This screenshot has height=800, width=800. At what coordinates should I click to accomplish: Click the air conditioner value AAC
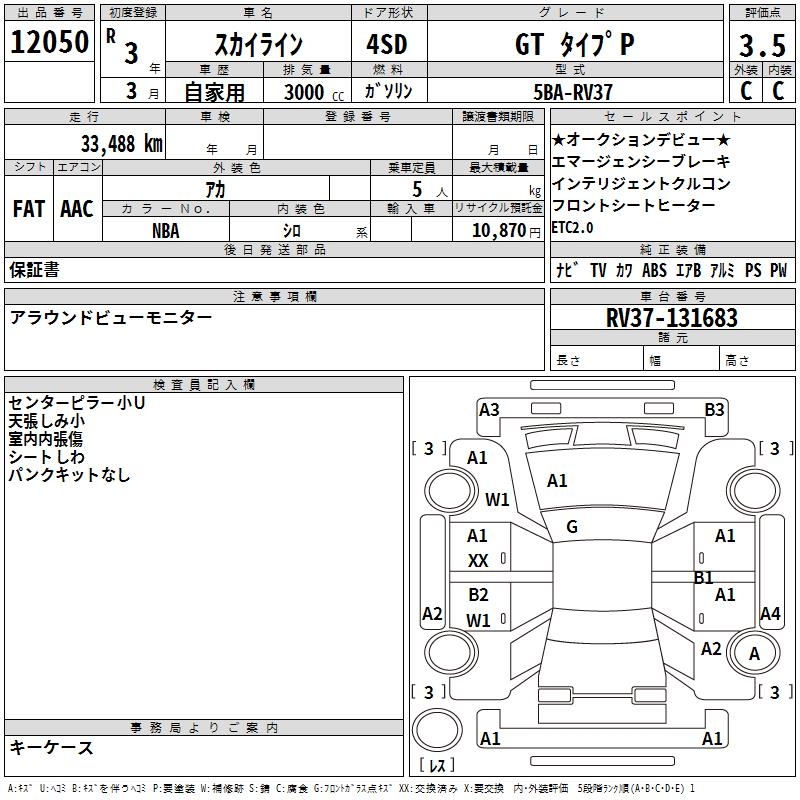[77, 209]
